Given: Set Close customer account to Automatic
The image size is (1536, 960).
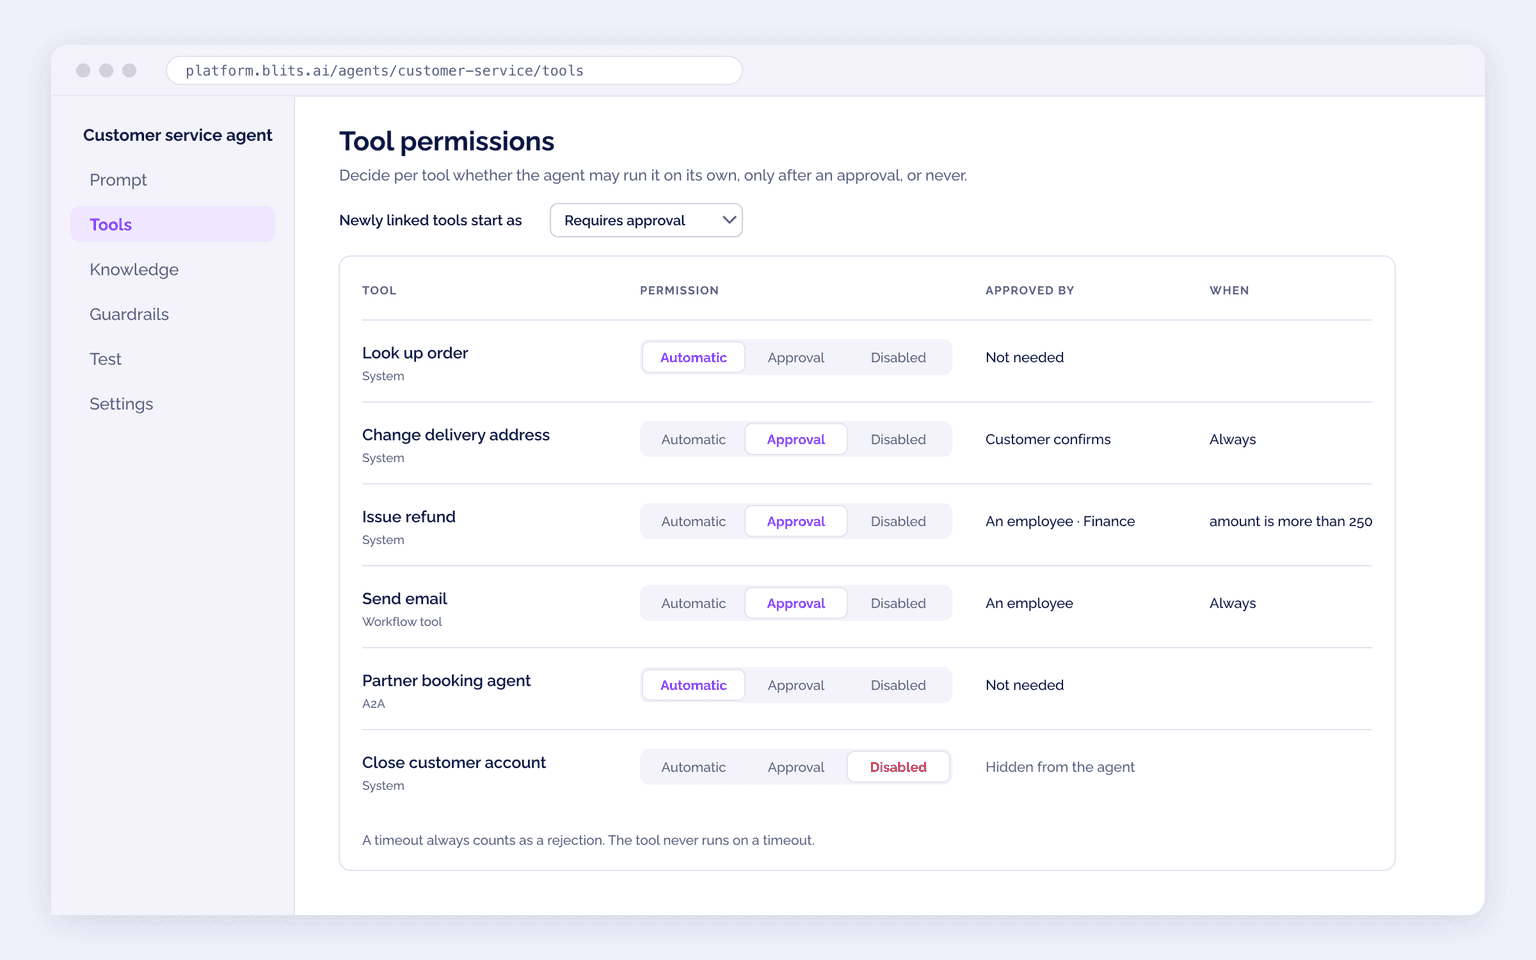Looking at the screenshot, I should point(693,767).
